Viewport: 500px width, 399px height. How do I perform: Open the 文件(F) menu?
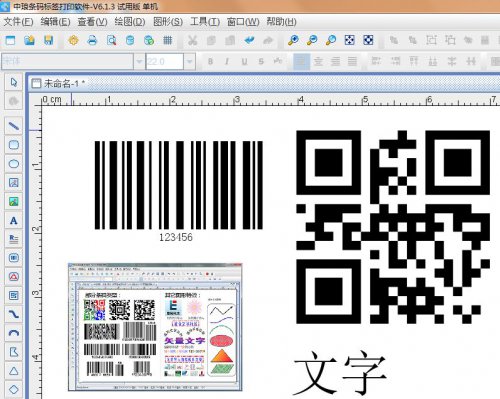coord(18,22)
